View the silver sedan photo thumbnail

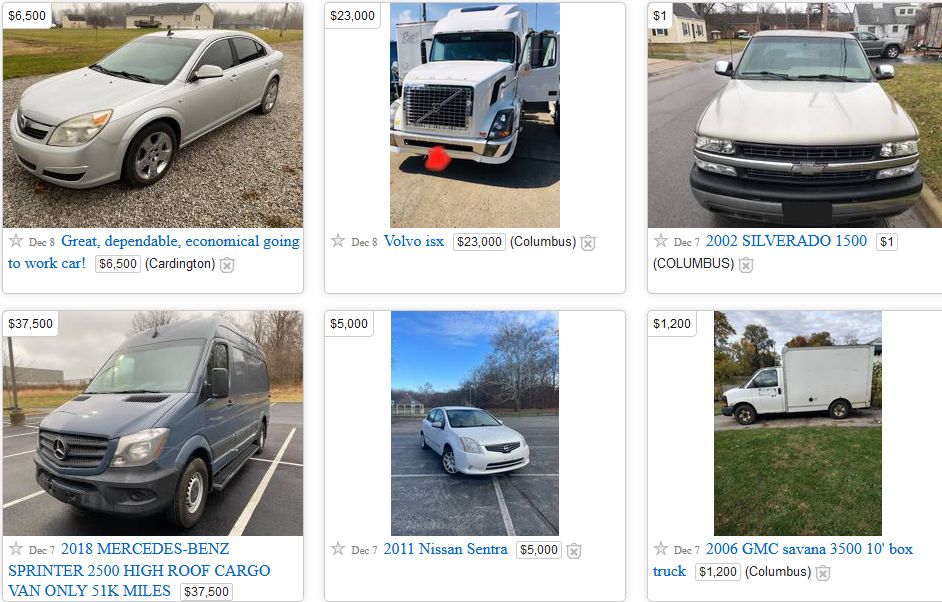click(153, 115)
